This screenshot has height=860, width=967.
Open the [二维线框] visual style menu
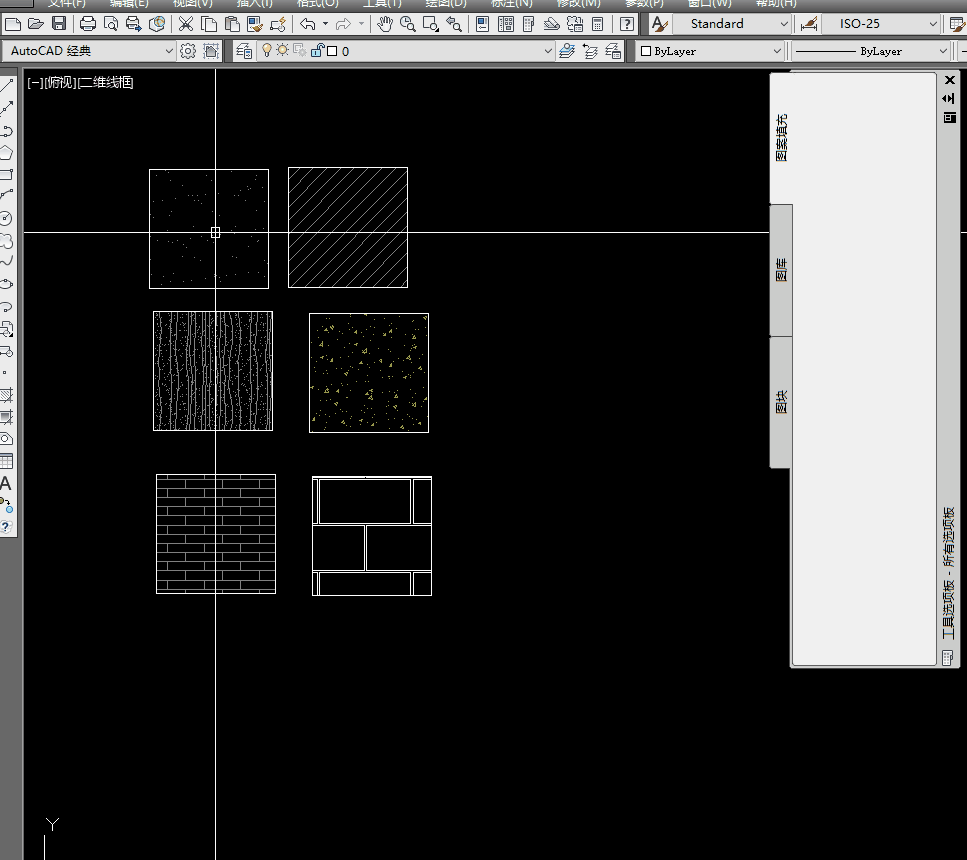point(105,82)
